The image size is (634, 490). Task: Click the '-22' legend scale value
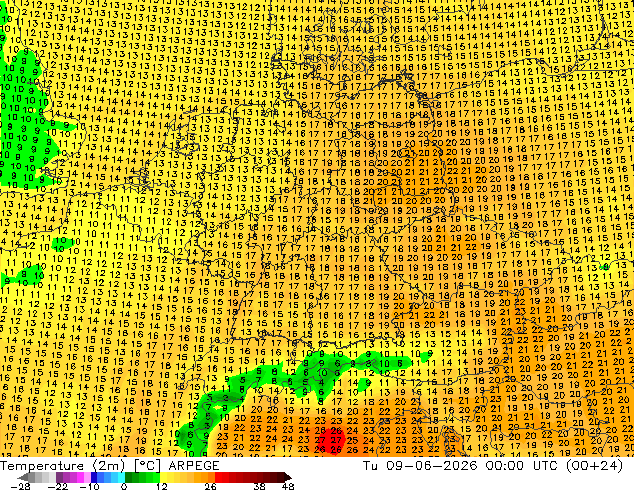(57, 486)
